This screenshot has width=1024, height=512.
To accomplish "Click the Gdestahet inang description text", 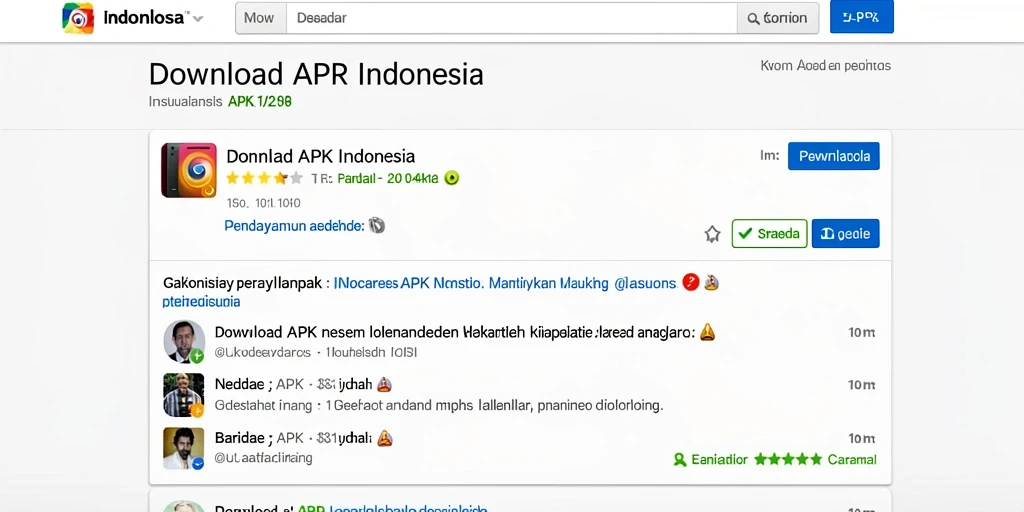I will (x=439, y=406).
